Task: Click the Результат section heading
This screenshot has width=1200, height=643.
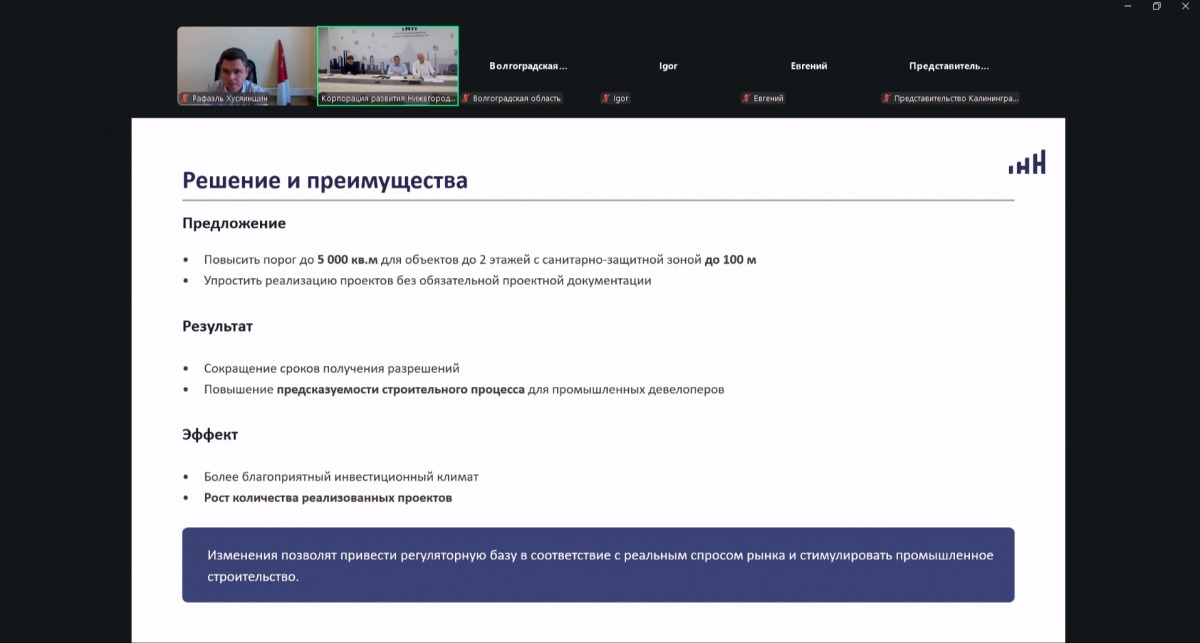Action: pos(218,326)
